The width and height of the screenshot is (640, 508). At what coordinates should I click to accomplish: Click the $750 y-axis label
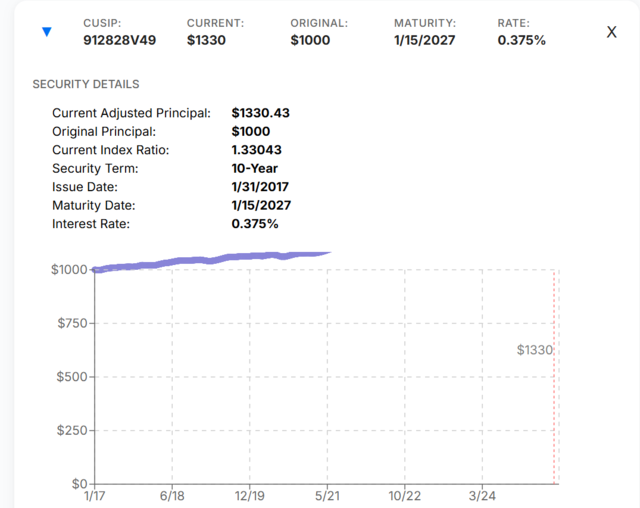point(72,323)
